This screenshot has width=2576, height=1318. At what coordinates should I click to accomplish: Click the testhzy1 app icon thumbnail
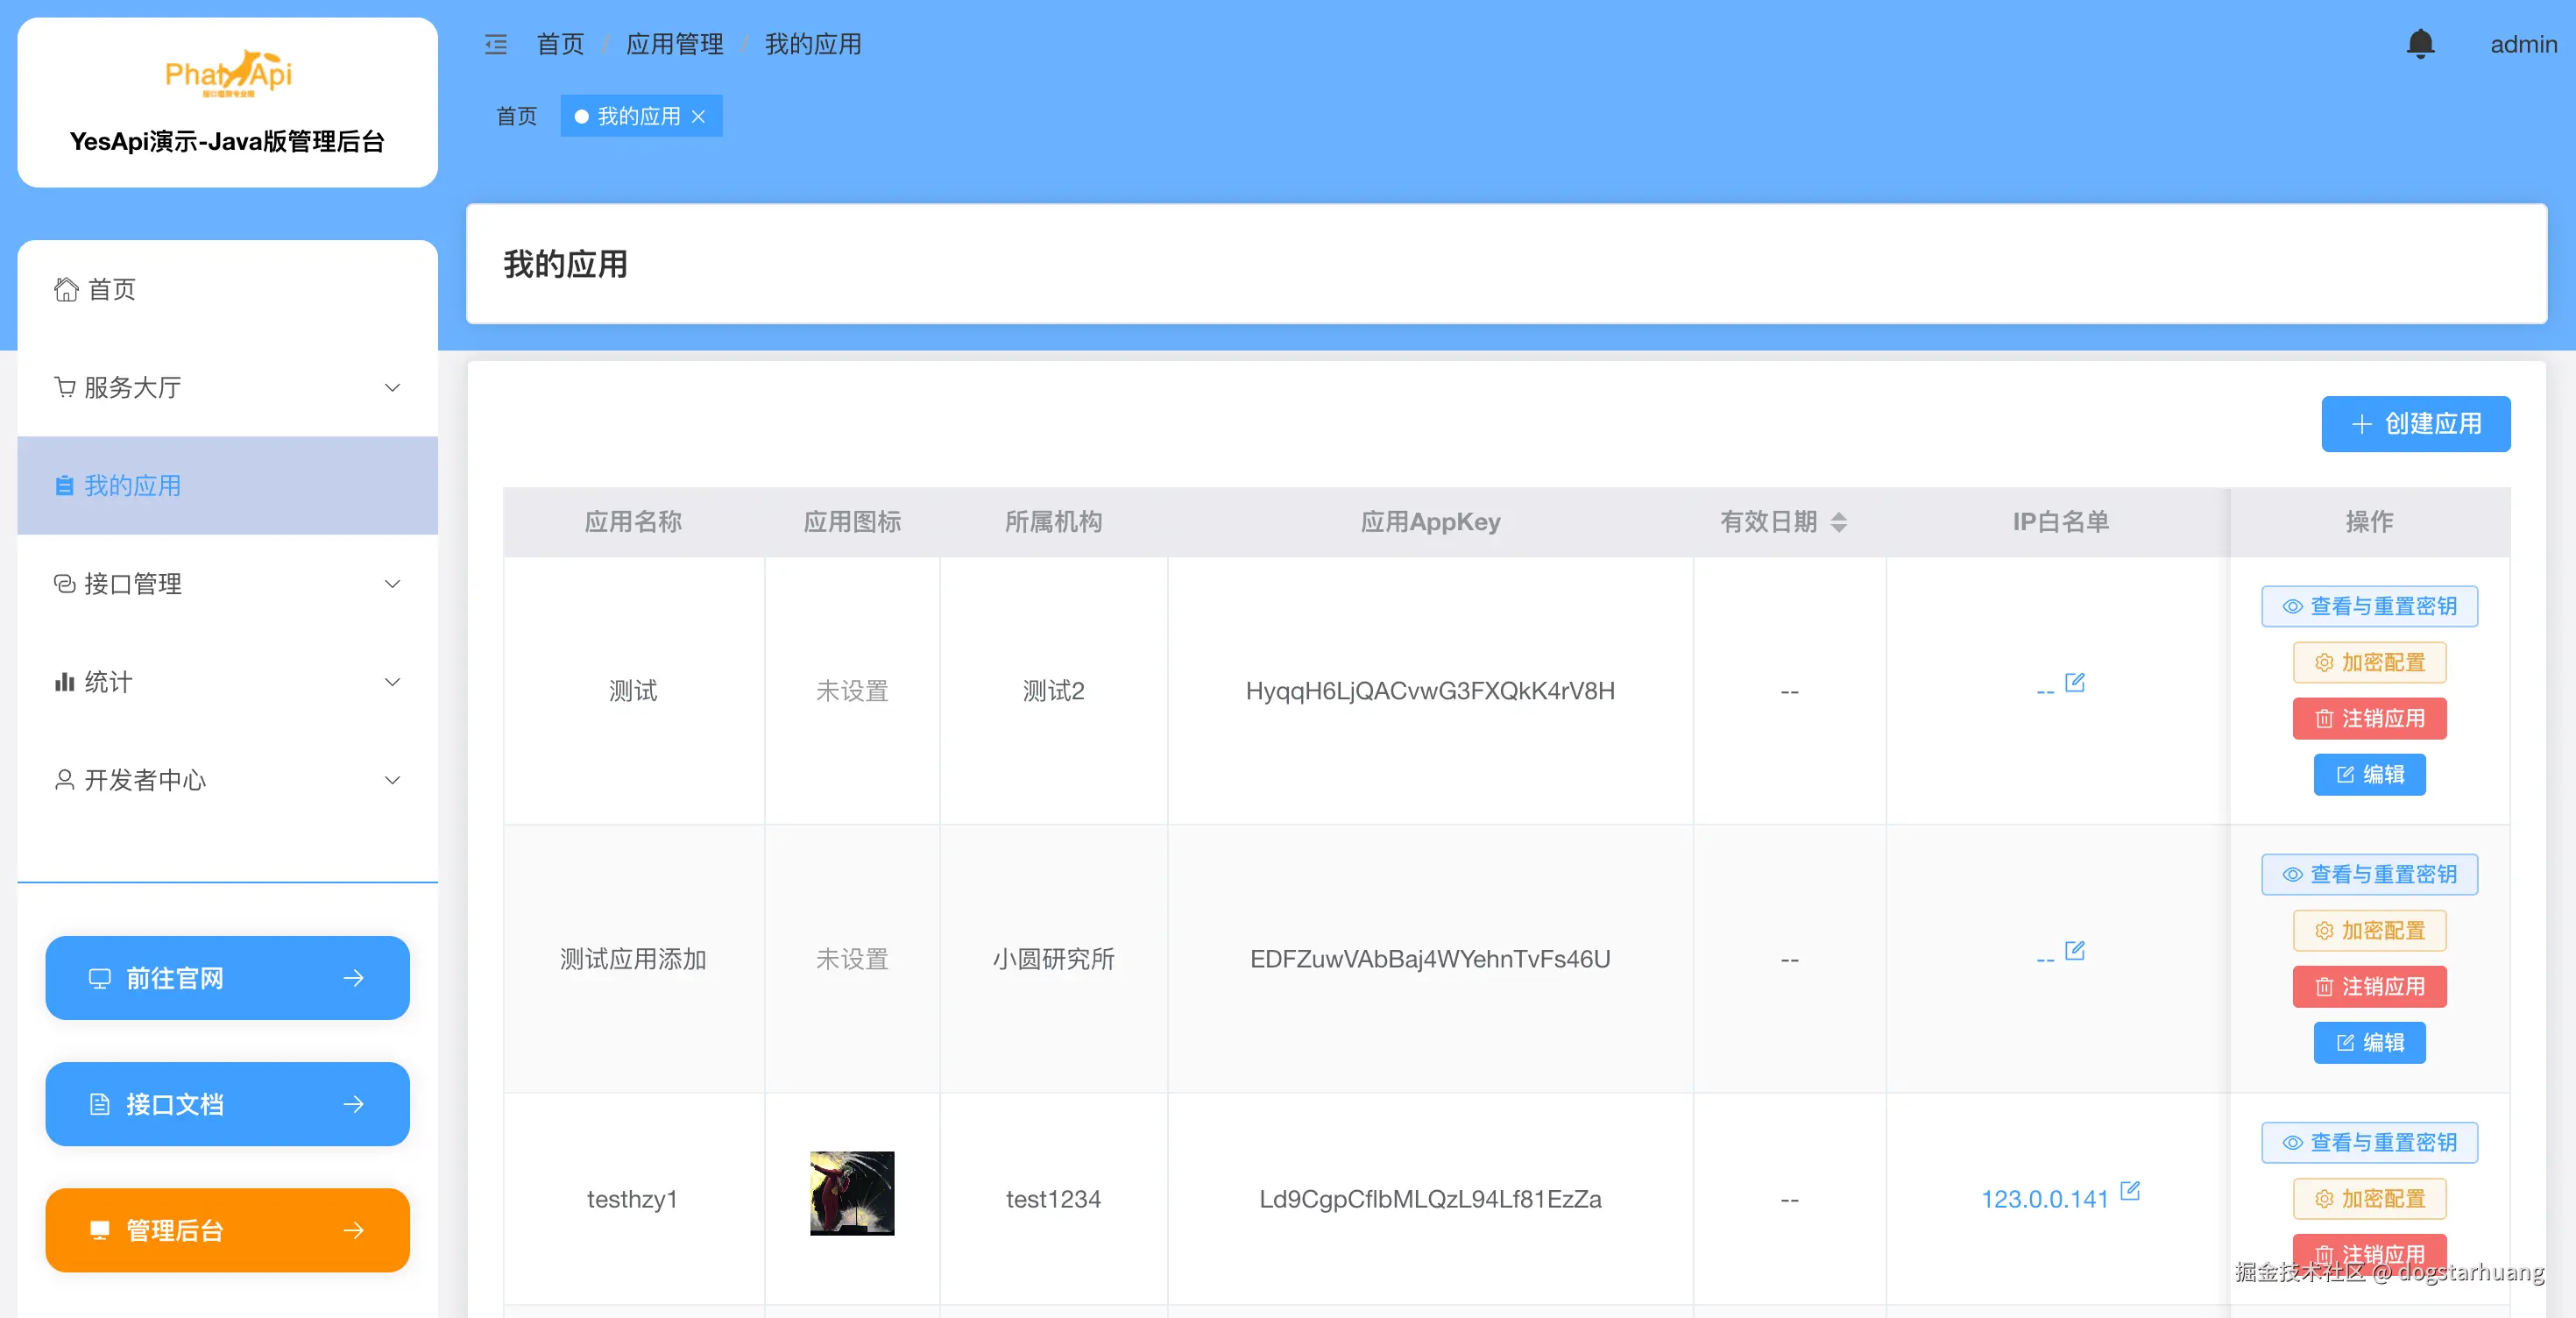point(852,1193)
